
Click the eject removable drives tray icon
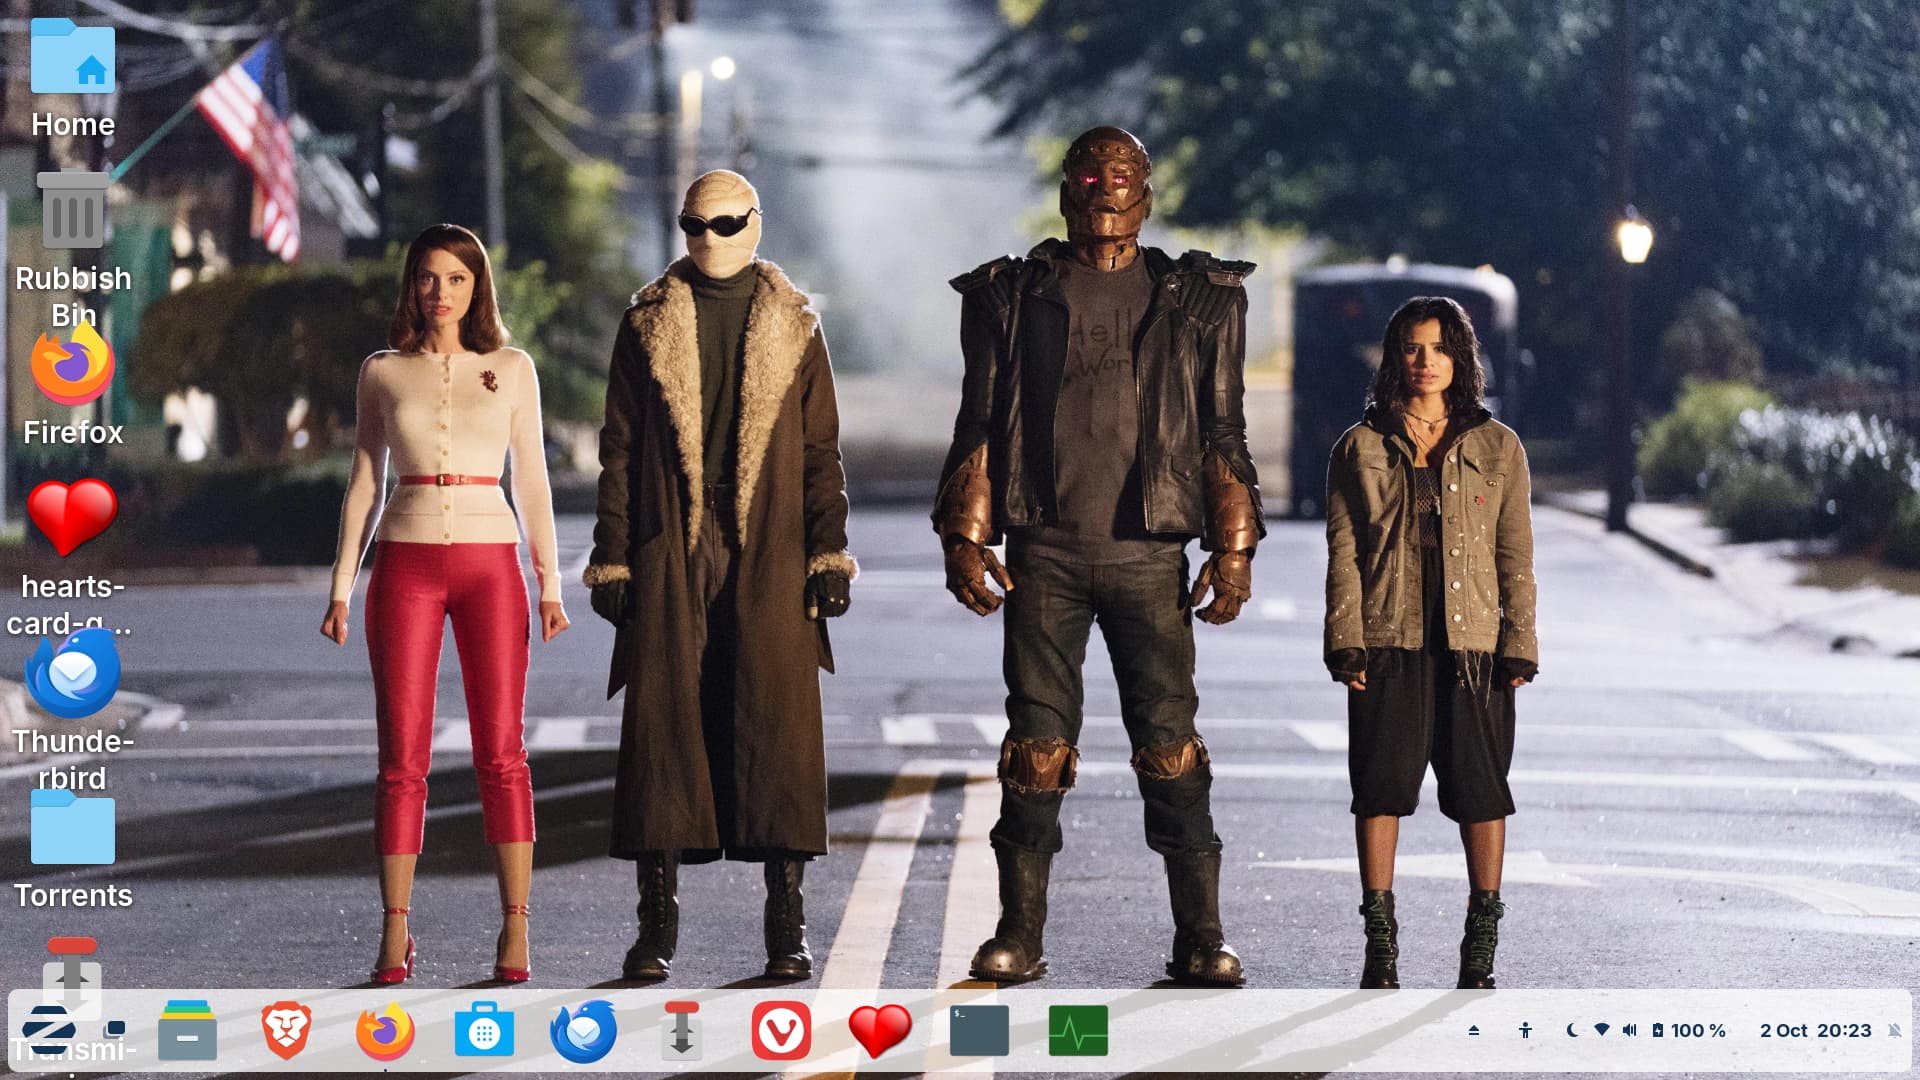[1474, 1031]
